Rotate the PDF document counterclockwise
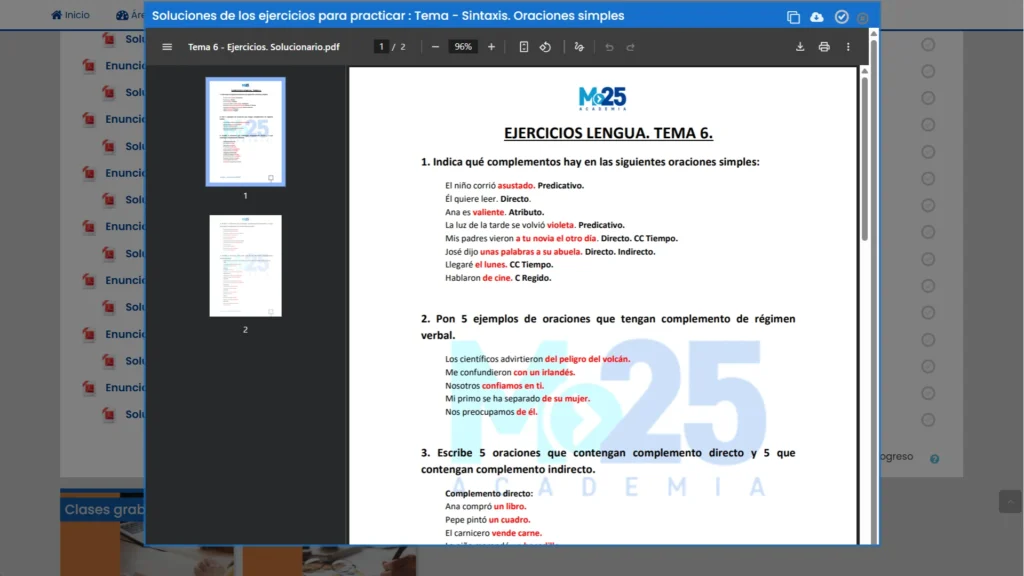Viewport: 1024px width, 576px height. (546, 47)
